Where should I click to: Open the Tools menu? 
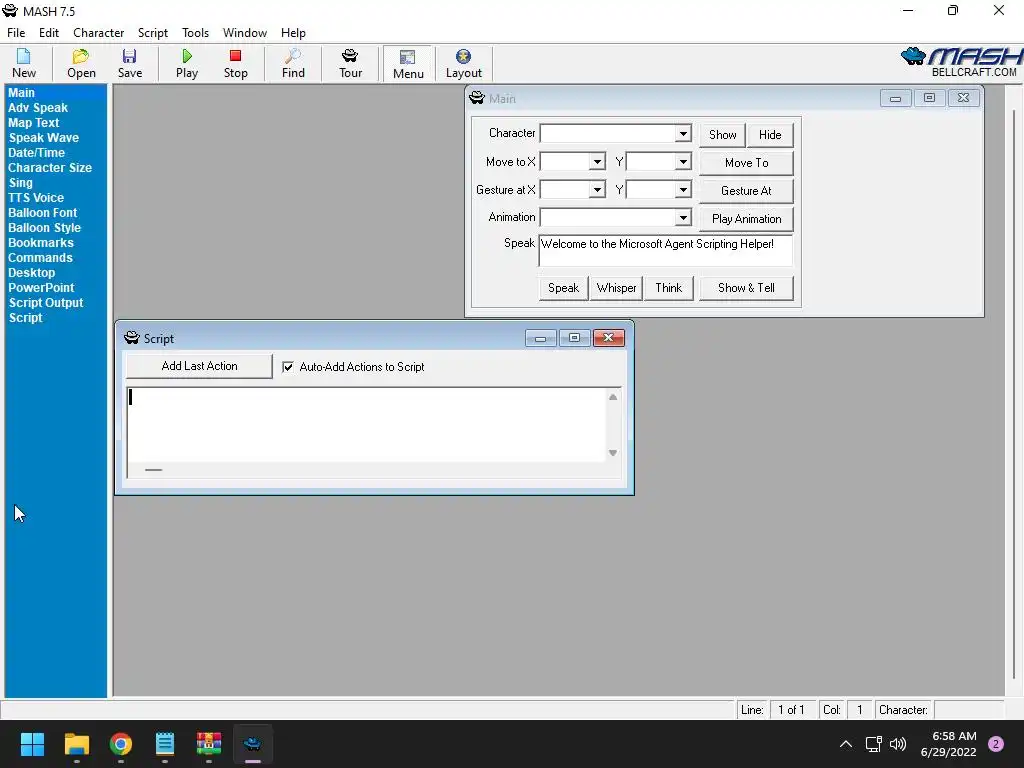(x=195, y=33)
